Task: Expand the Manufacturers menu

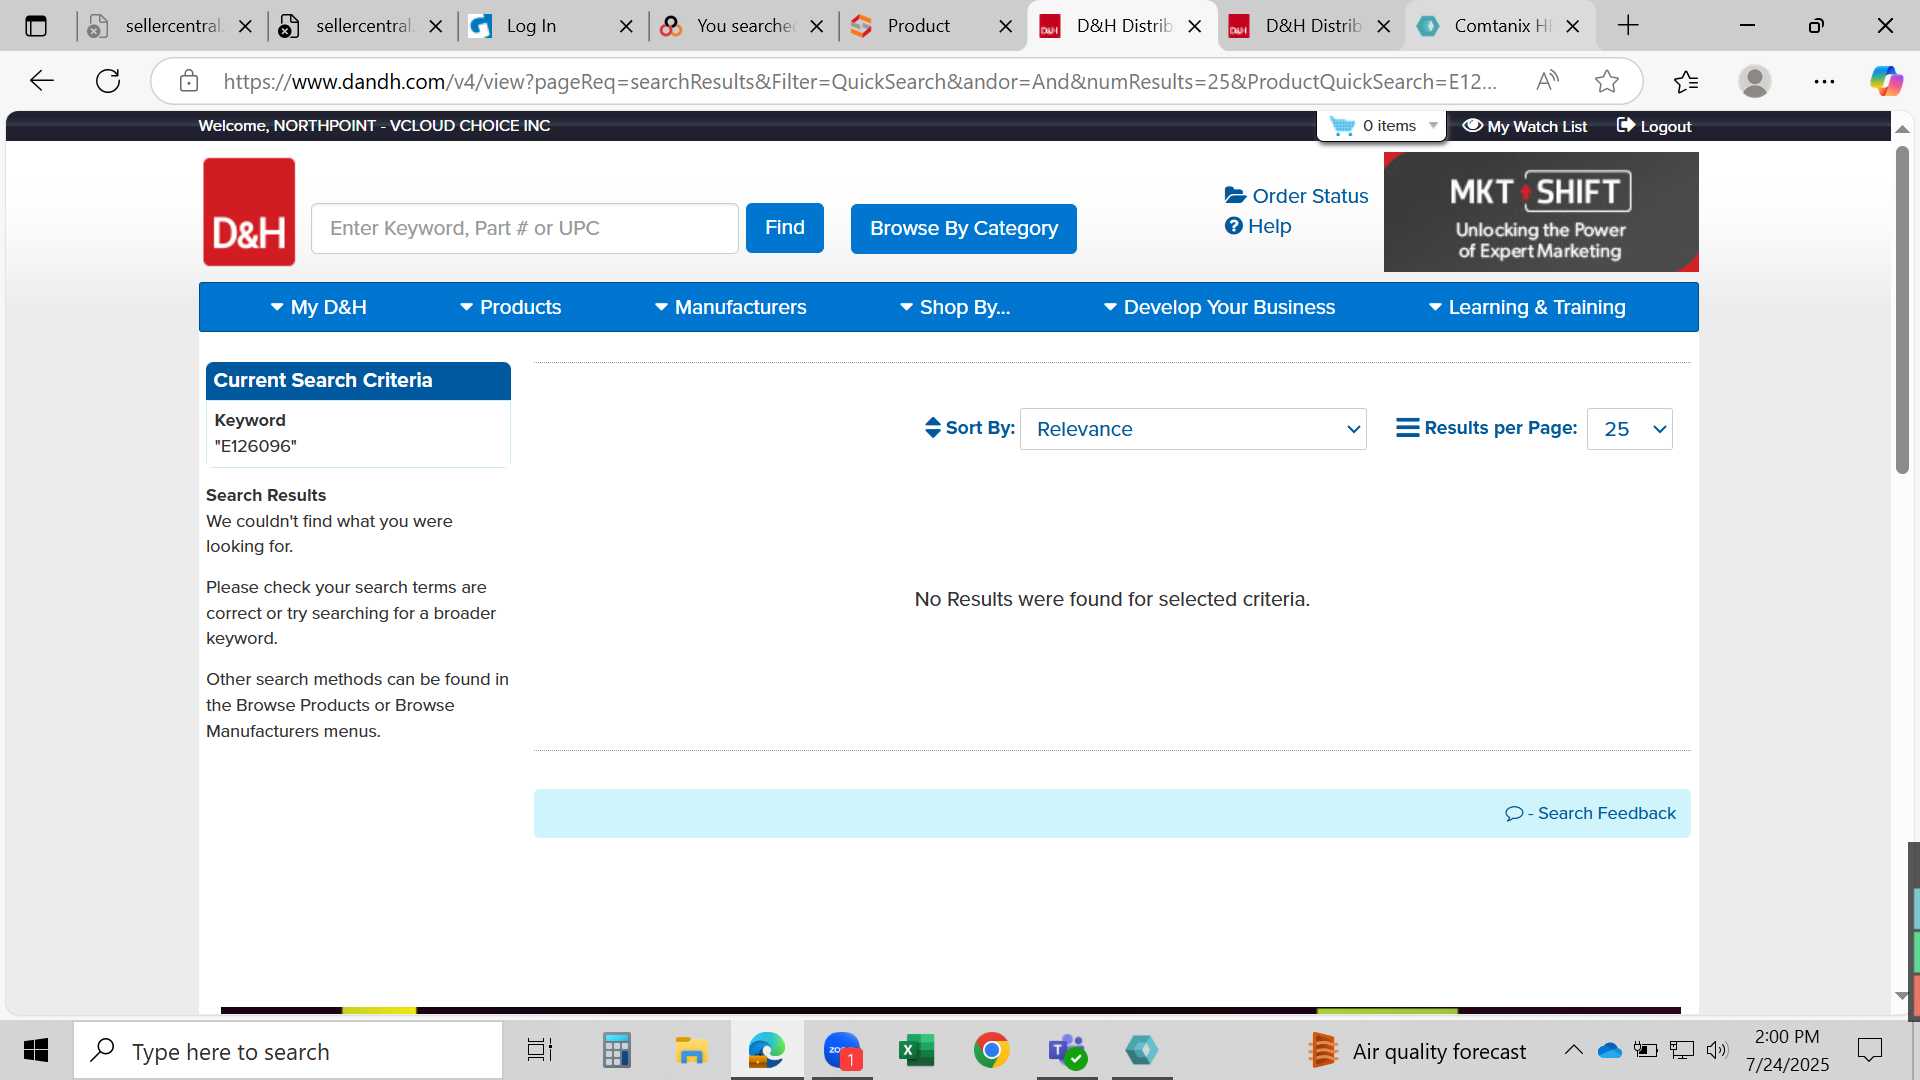Action: (x=730, y=307)
